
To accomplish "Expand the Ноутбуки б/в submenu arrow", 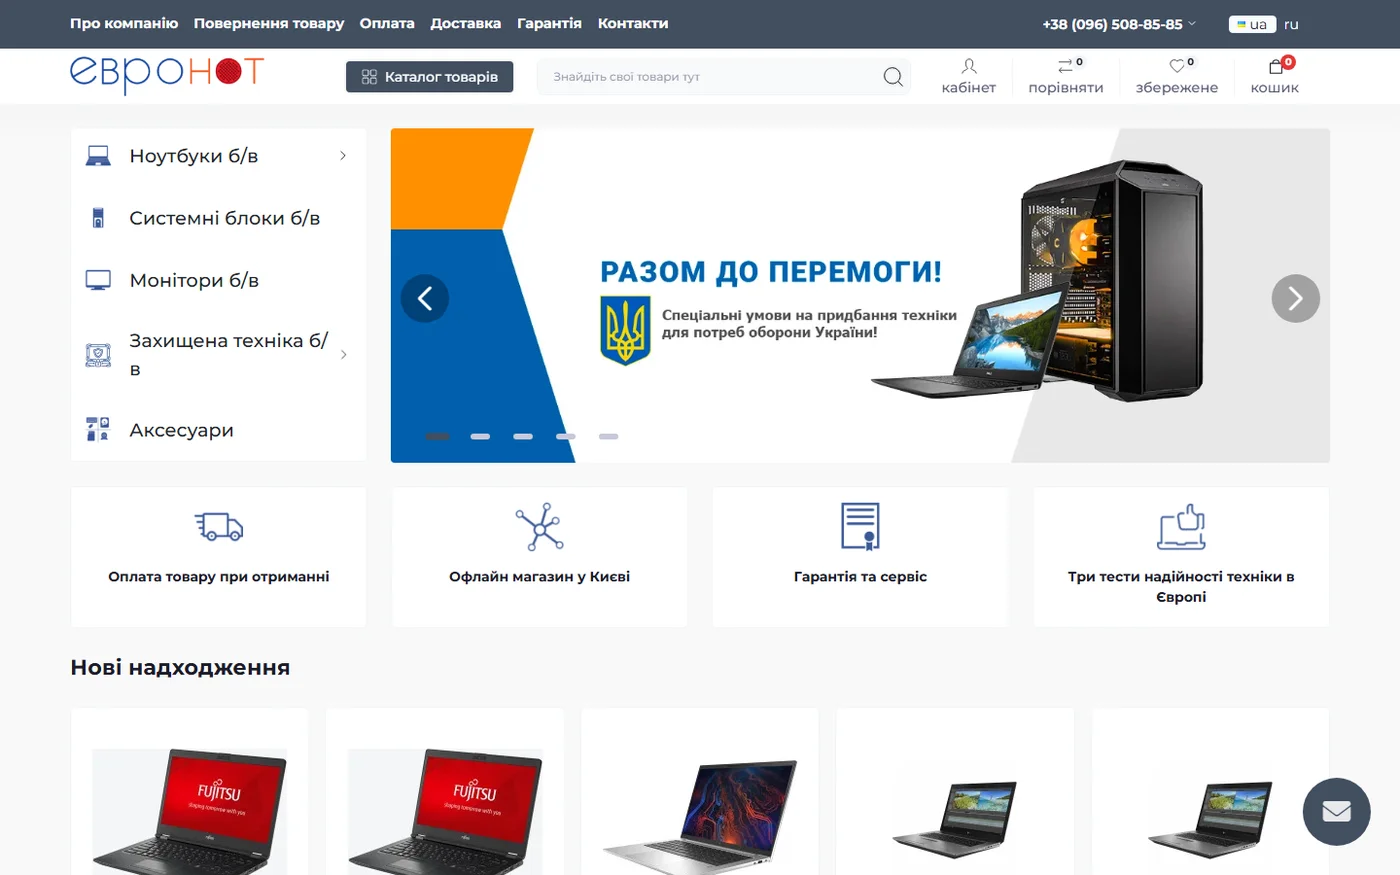I will [343, 156].
